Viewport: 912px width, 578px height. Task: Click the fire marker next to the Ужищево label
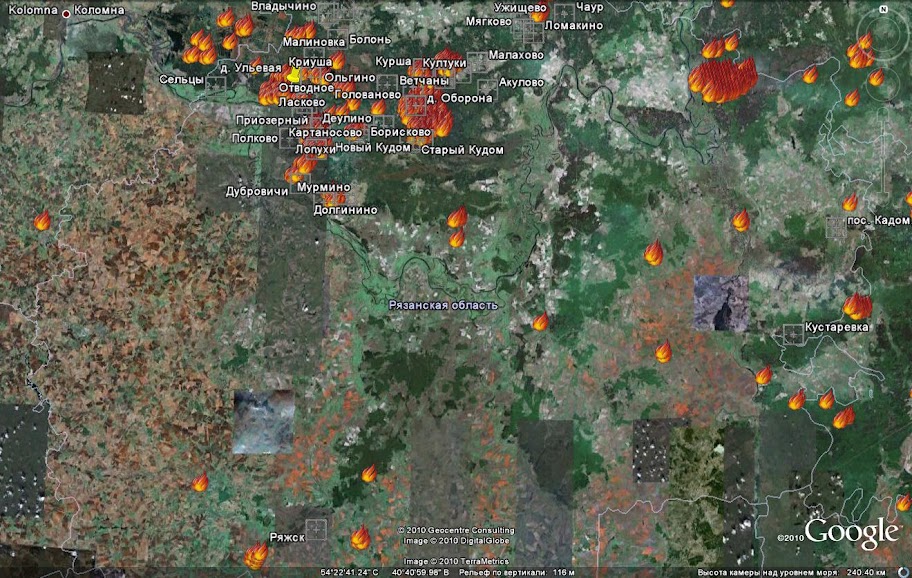click(x=540, y=12)
